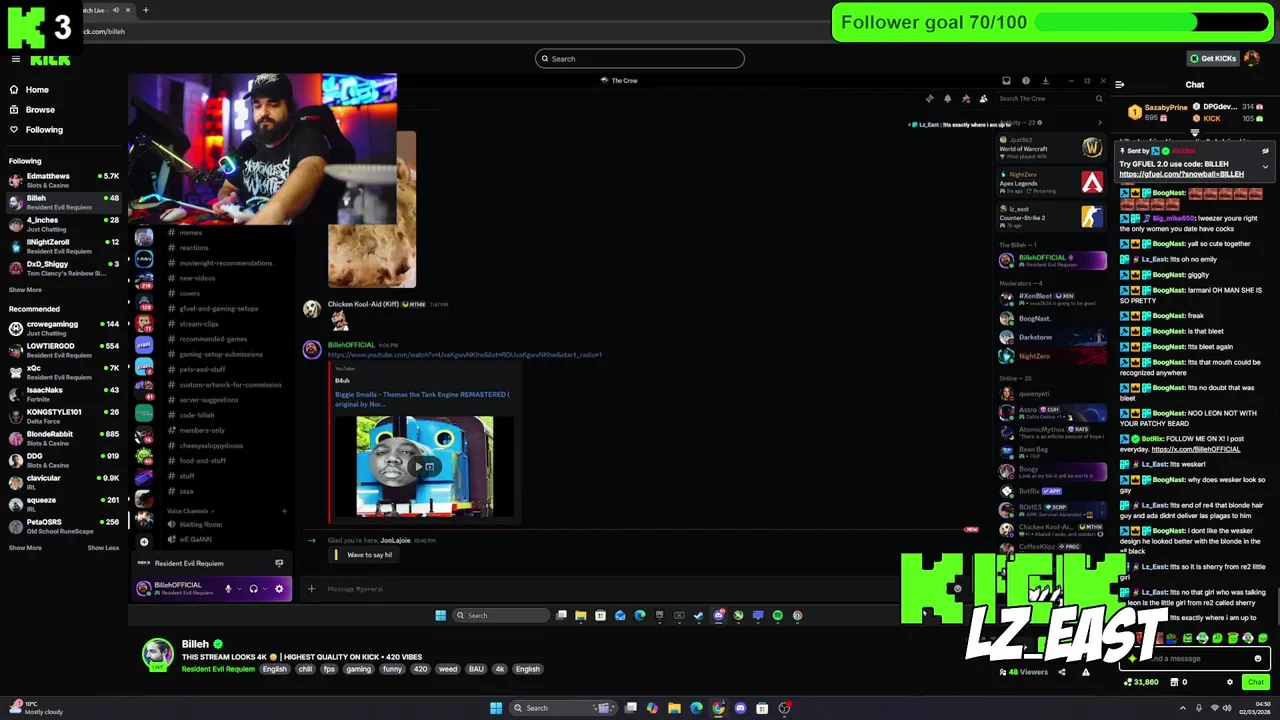Viewport: 1280px width, 720px height.
Task: Toggle Discord headphone deafen
Action: tap(253, 589)
